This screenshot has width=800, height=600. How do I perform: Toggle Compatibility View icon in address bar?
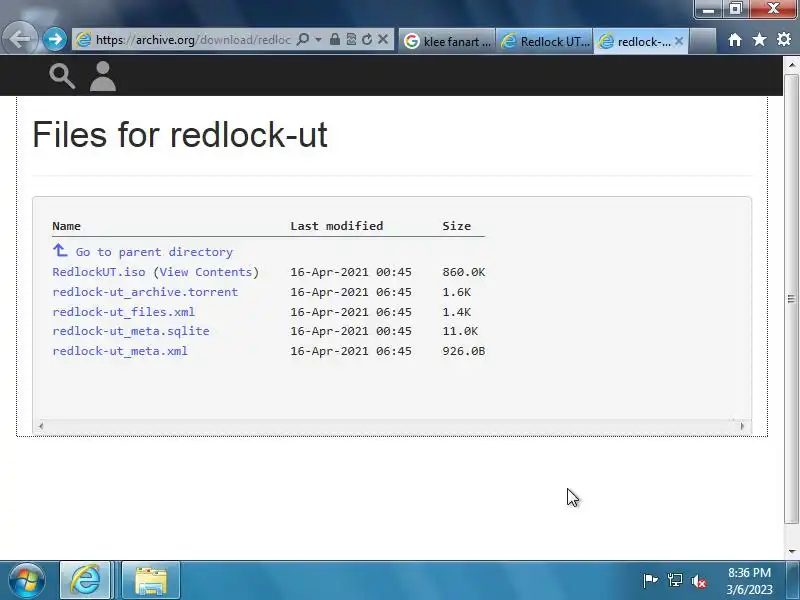pyautogui.click(x=351, y=39)
